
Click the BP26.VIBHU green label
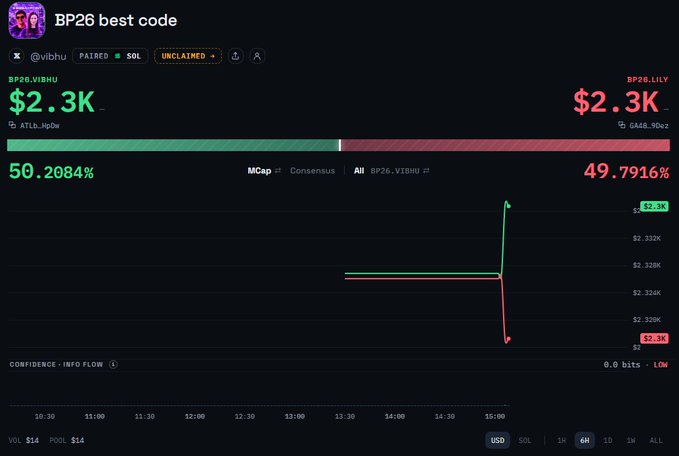[x=33, y=80]
